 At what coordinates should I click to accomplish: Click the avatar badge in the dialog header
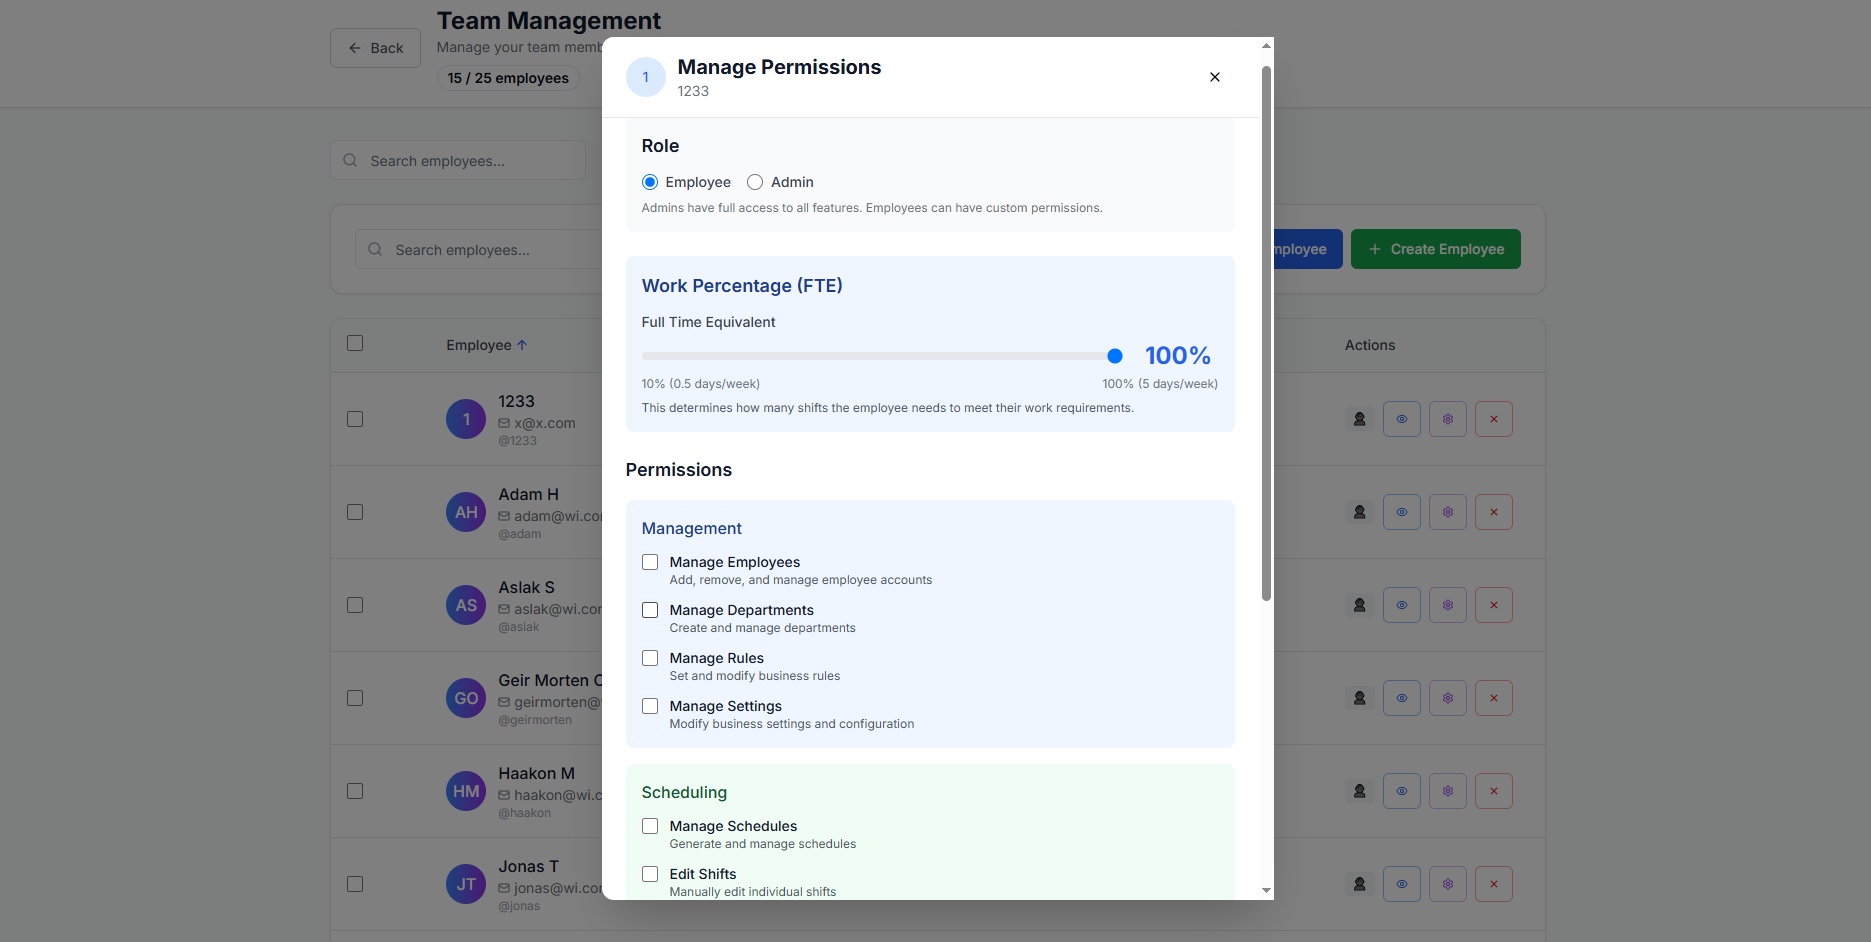click(646, 77)
